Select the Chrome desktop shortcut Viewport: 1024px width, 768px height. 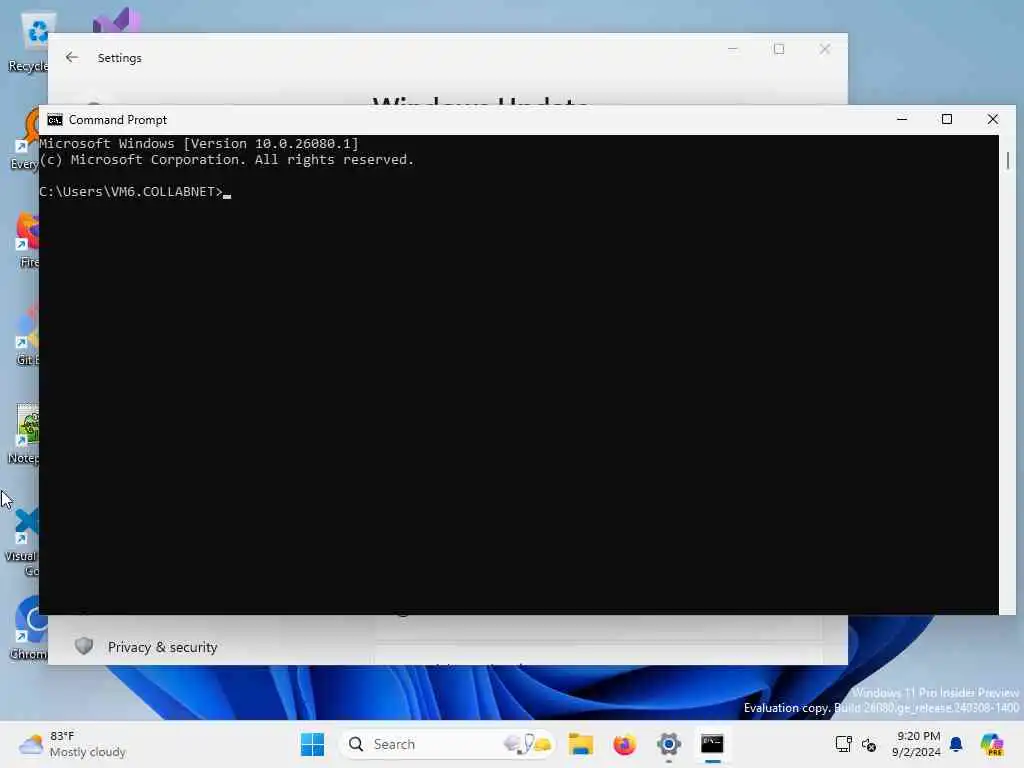(x=29, y=628)
